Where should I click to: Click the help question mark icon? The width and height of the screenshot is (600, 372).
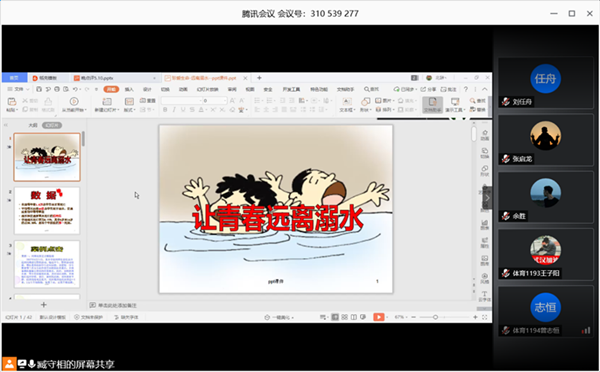point(466,89)
